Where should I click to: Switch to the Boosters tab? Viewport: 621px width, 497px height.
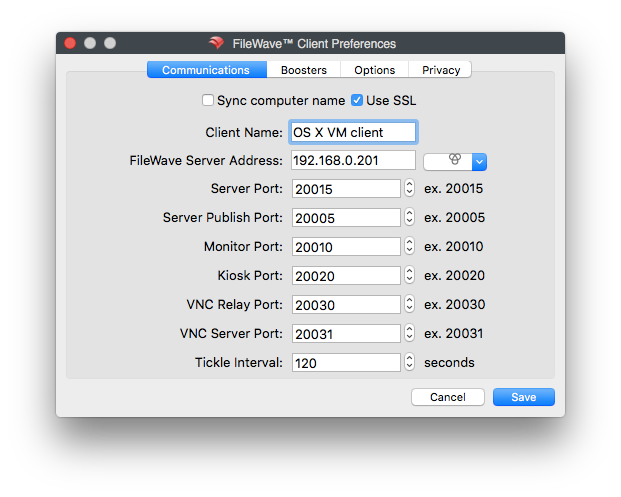tap(304, 70)
